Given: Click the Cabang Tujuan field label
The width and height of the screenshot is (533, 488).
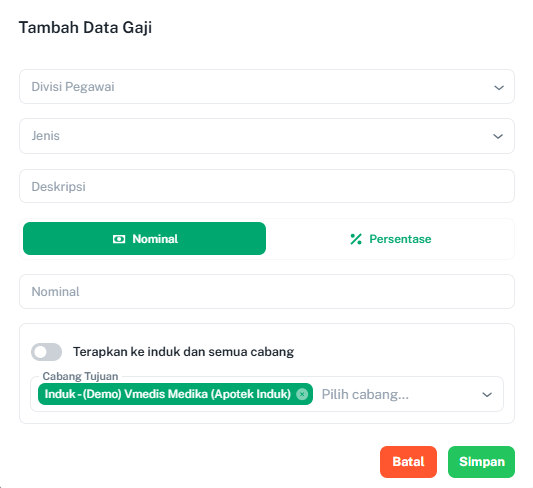Looking at the screenshot, I should (x=80, y=376).
